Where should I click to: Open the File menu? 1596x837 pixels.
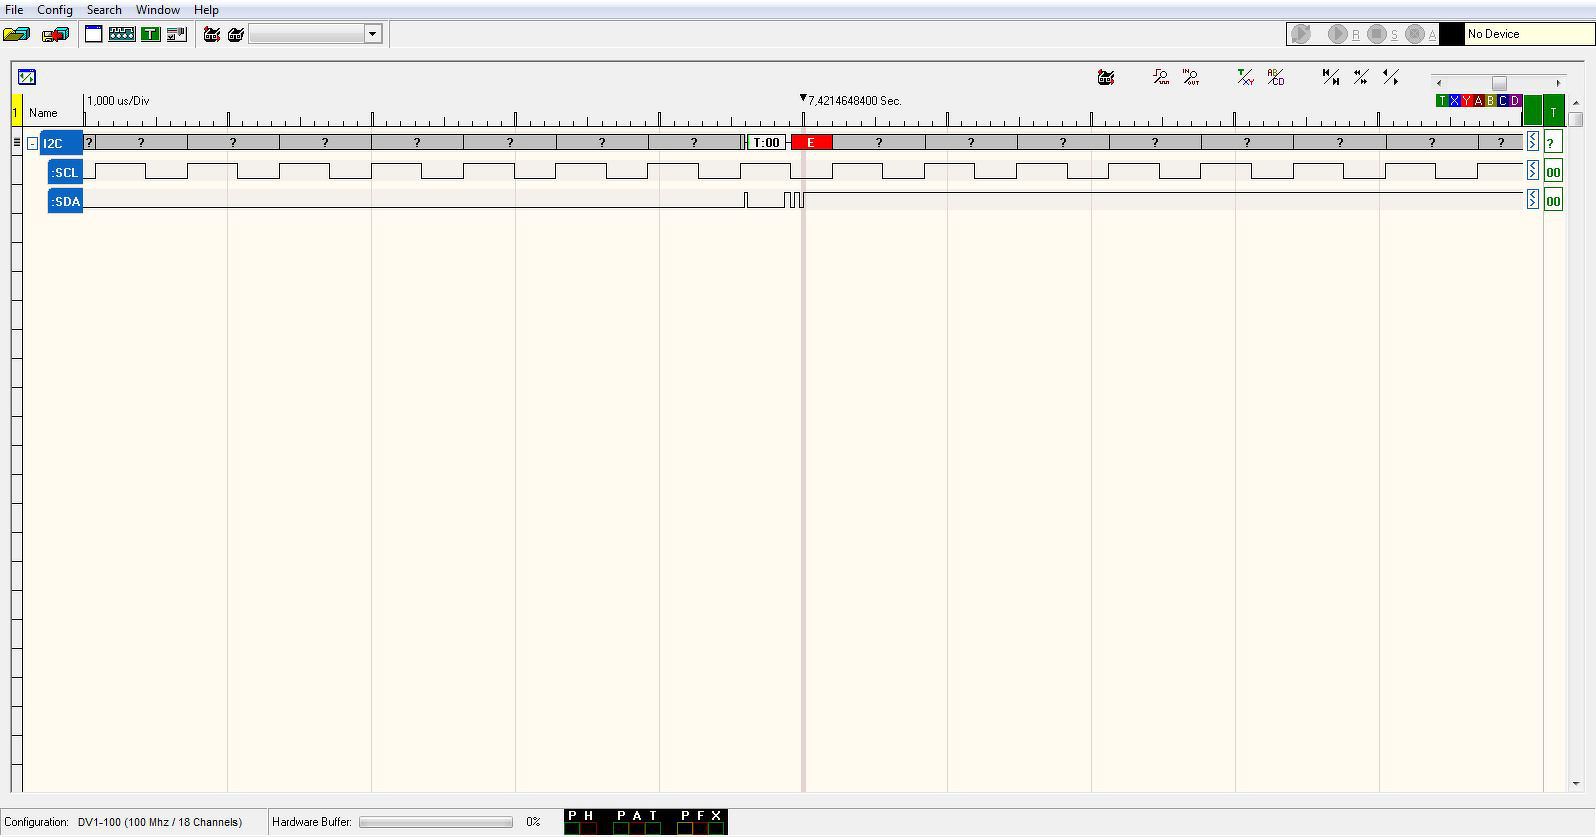click(14, 10)
